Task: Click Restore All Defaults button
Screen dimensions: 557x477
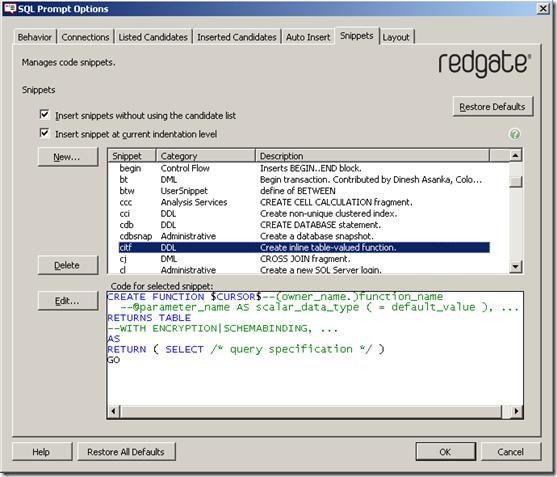Action: coord(126,452)
